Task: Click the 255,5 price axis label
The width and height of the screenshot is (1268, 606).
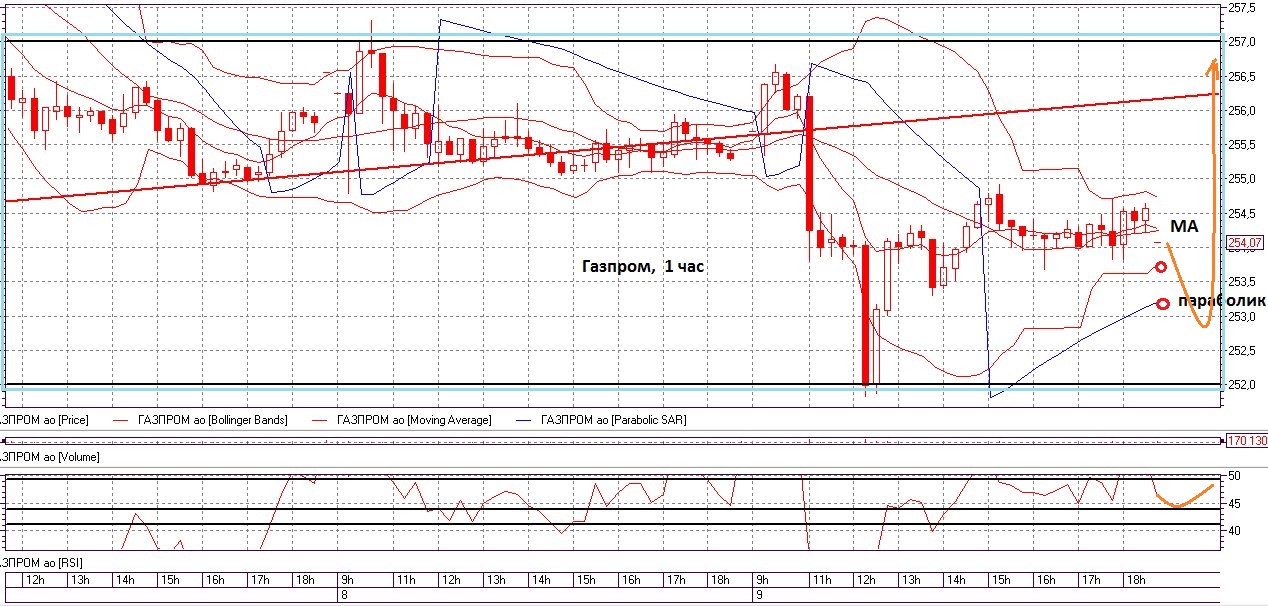Action: click(x=1242, y=145)
